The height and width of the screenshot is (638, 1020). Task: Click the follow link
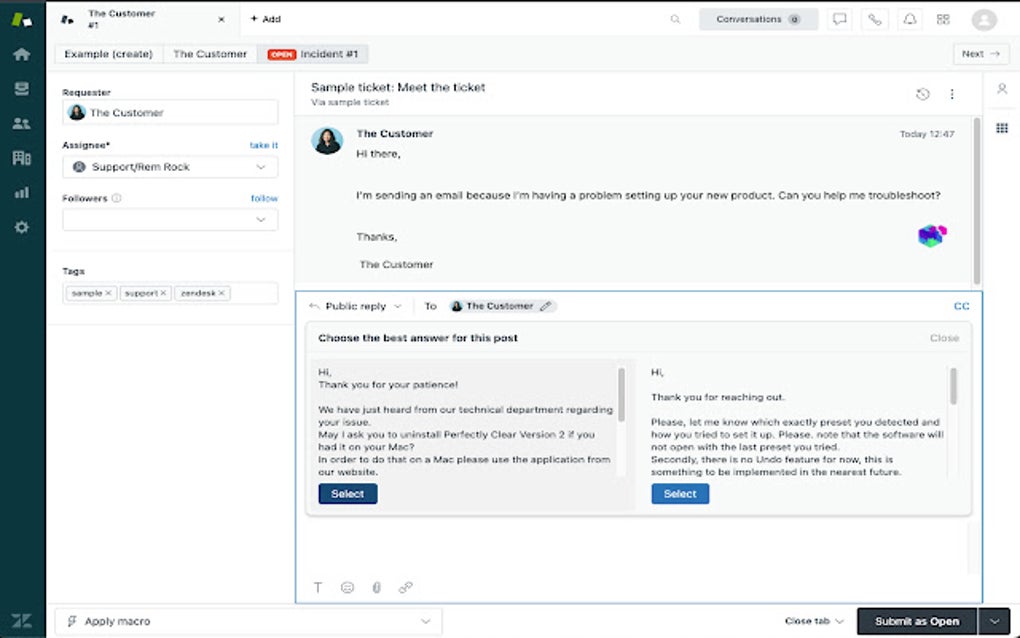click(264, 198)
